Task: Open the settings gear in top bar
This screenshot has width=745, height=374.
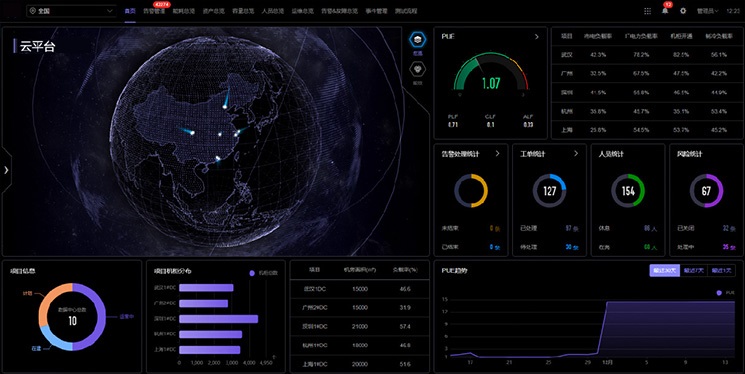Action: tap(683, 11)
